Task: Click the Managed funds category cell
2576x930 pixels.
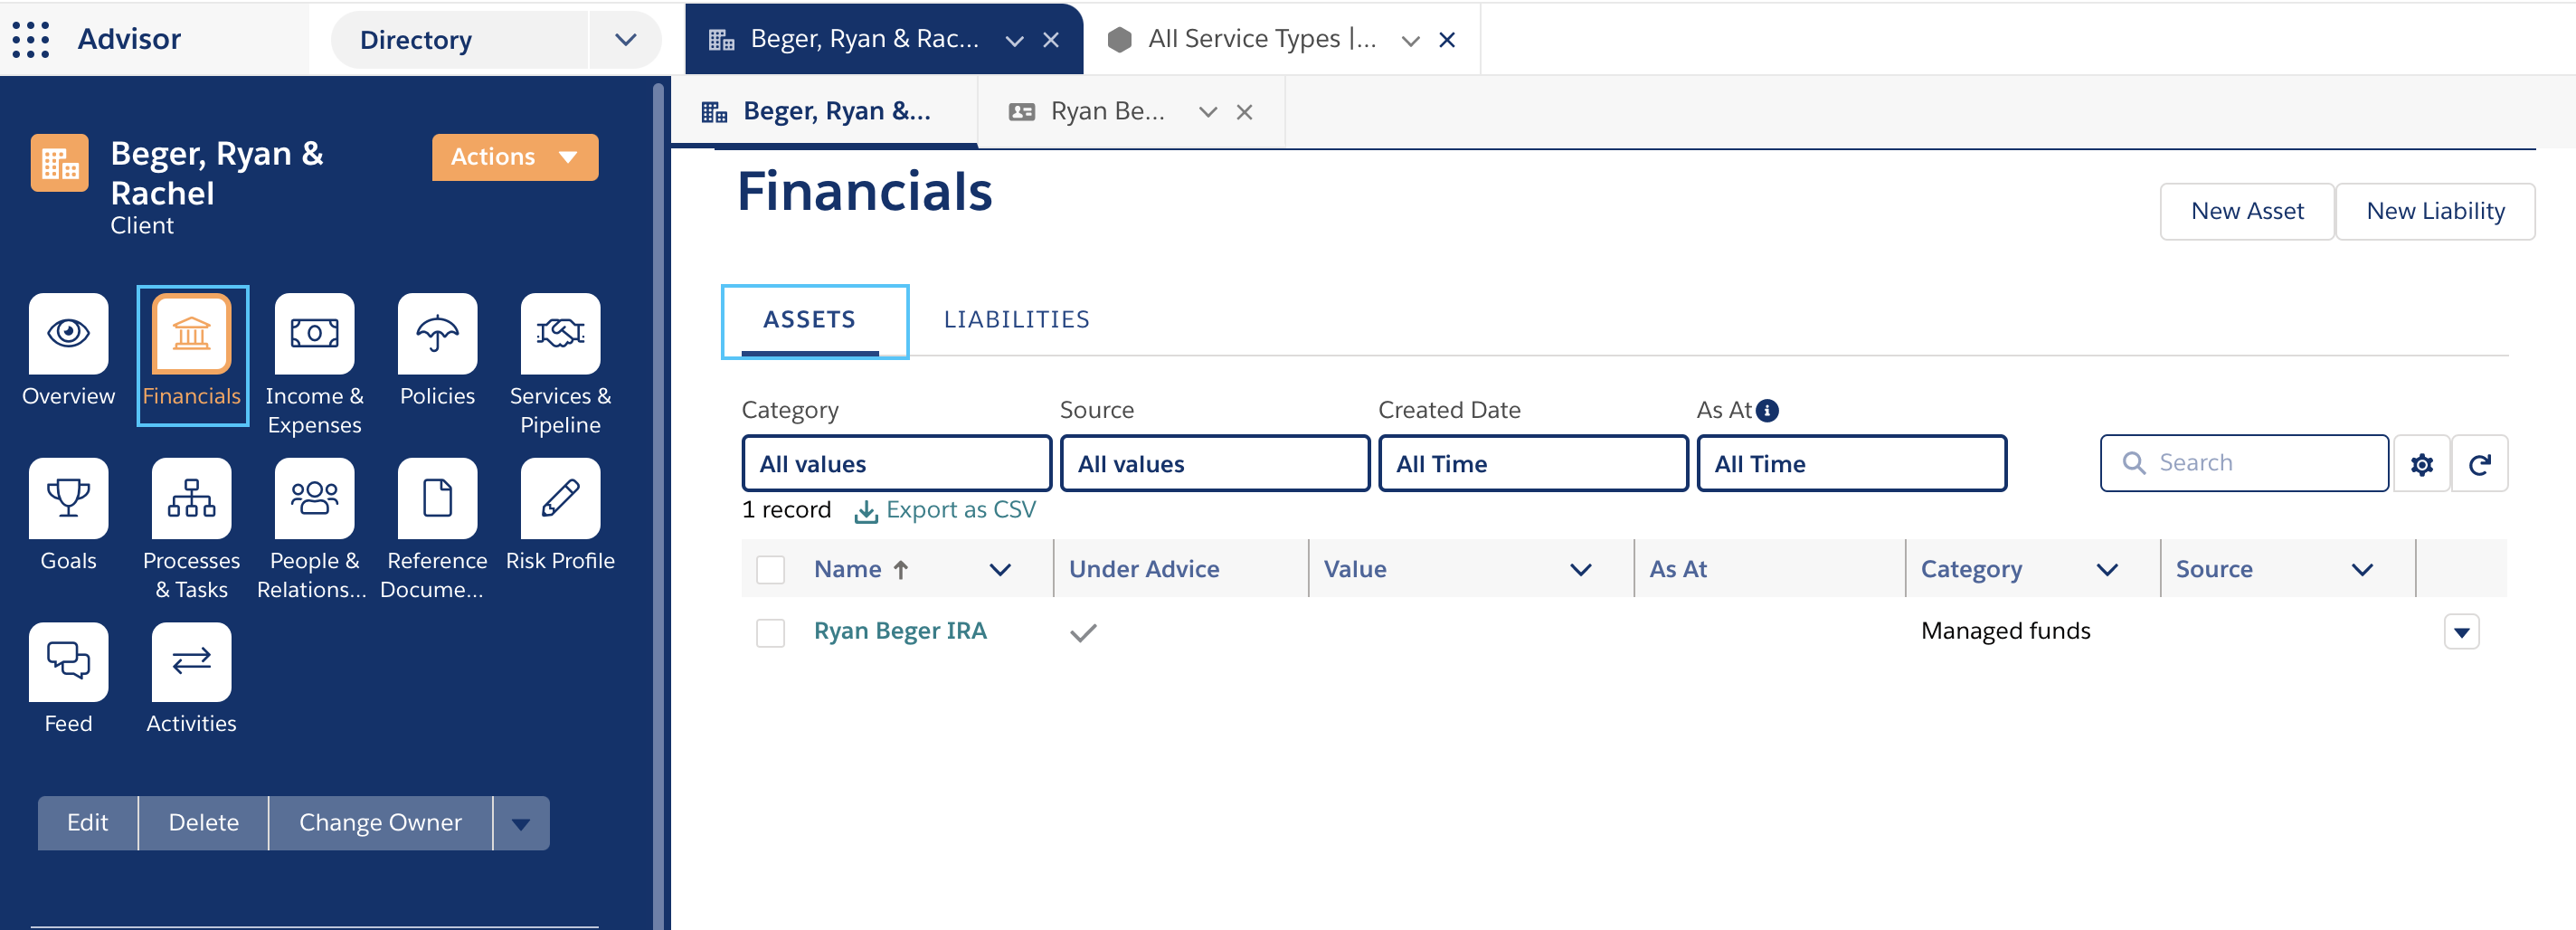Action: [2005, 631]
